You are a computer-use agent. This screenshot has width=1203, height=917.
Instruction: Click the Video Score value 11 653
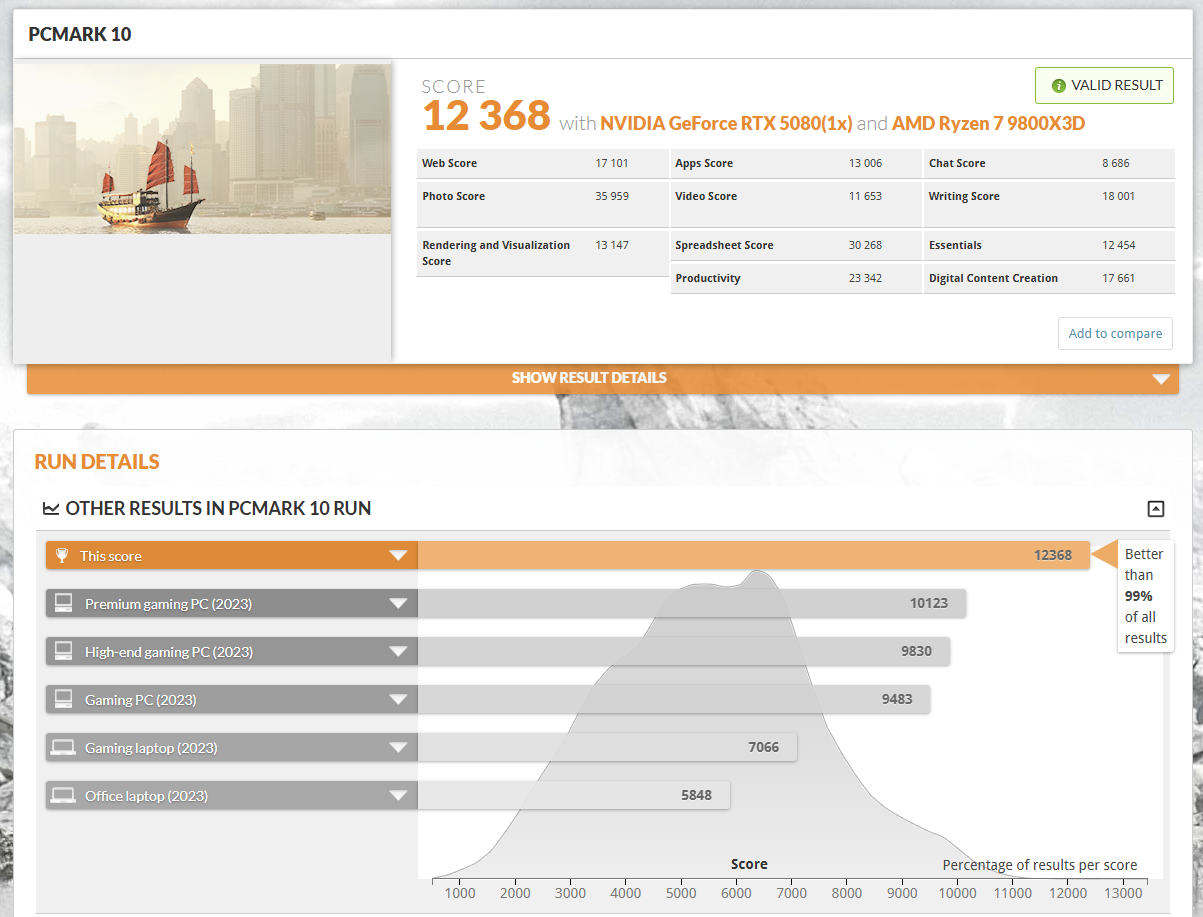point(866,196)
